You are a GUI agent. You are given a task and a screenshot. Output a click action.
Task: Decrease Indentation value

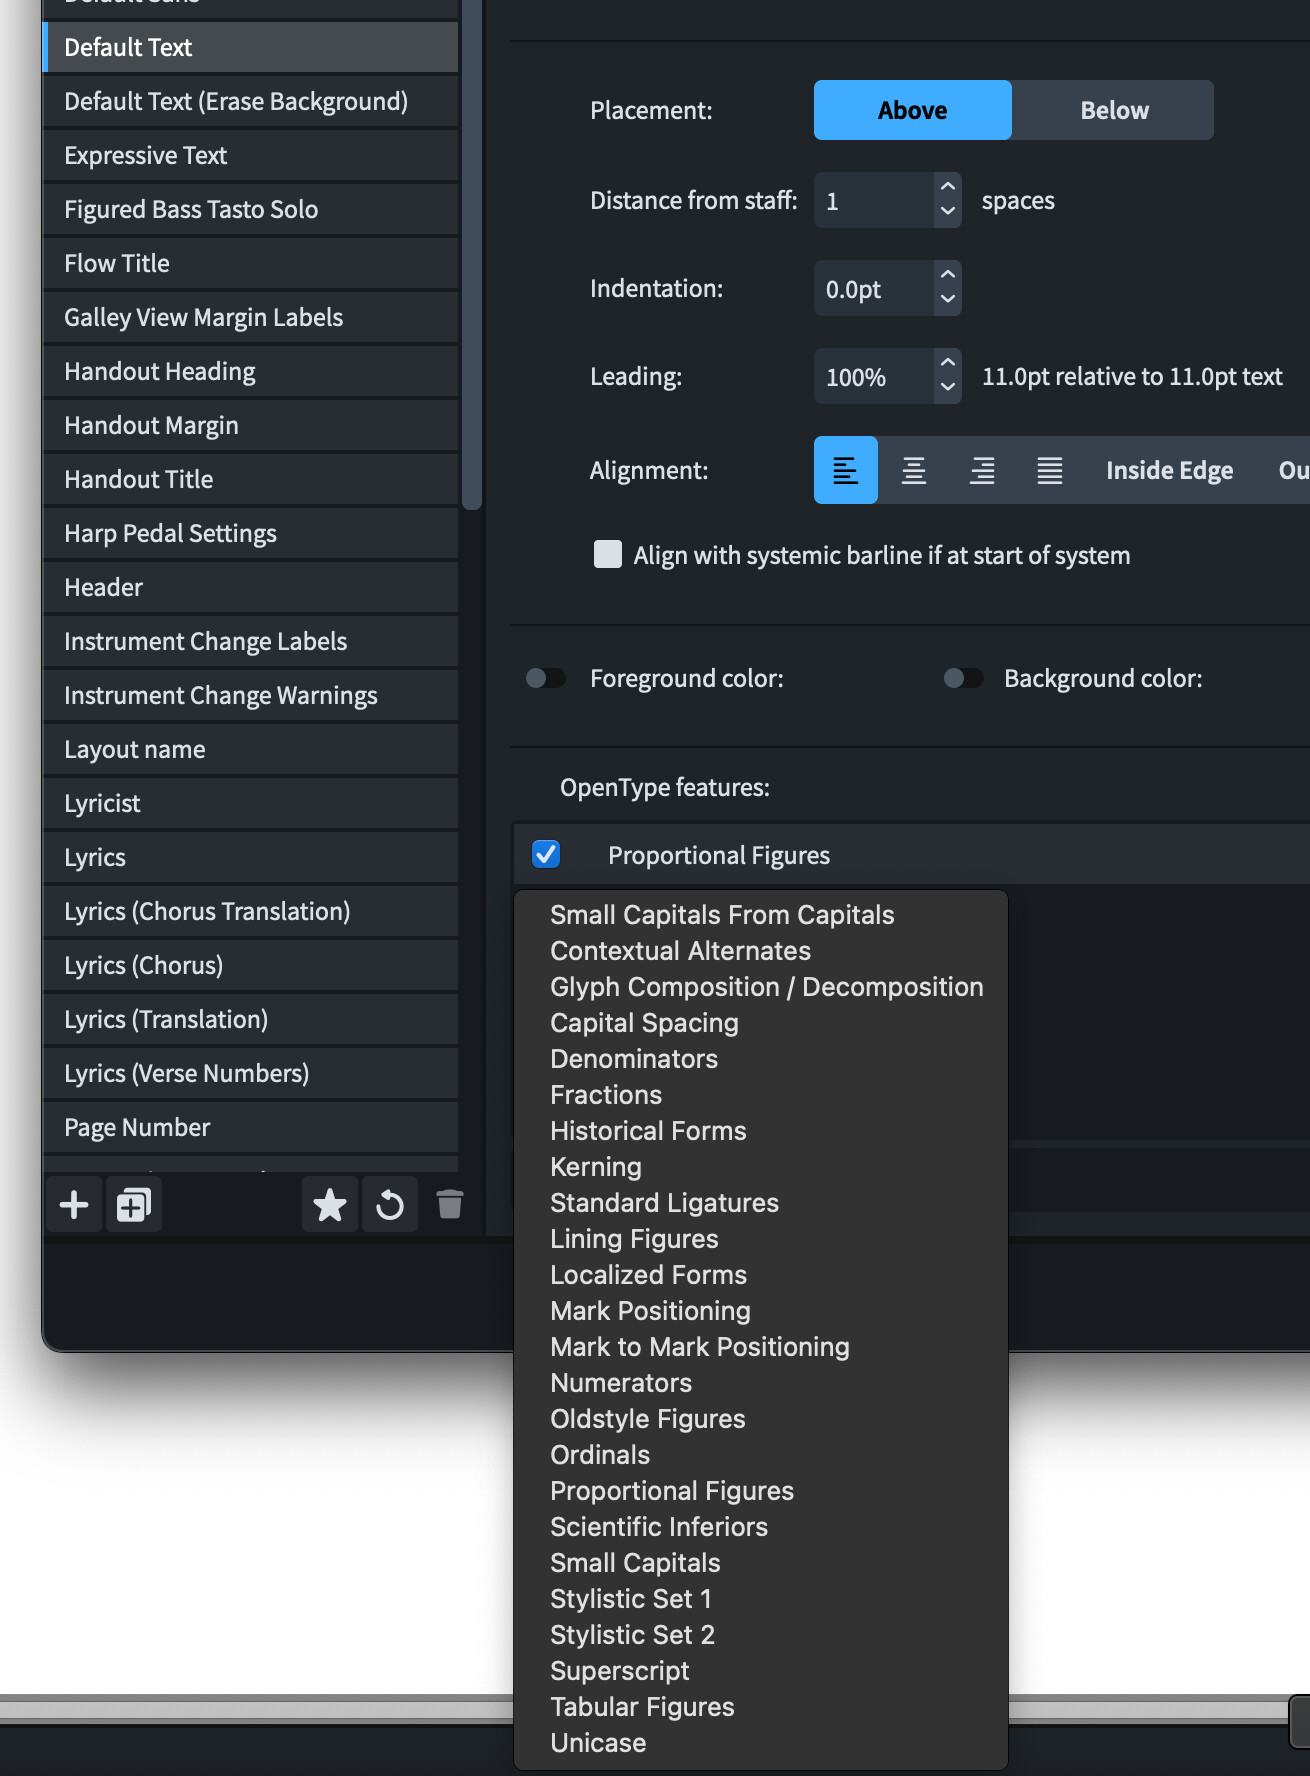948,301
